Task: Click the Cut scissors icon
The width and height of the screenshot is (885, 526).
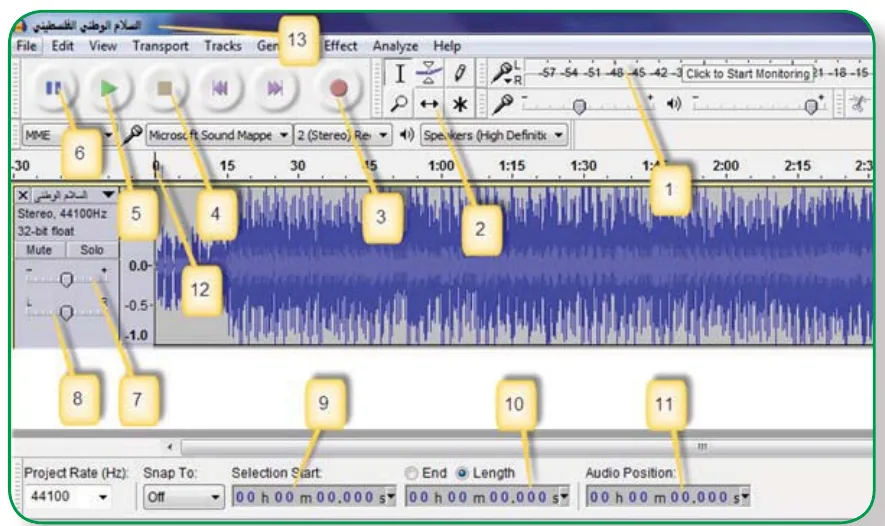Action: tap(859, 104)
